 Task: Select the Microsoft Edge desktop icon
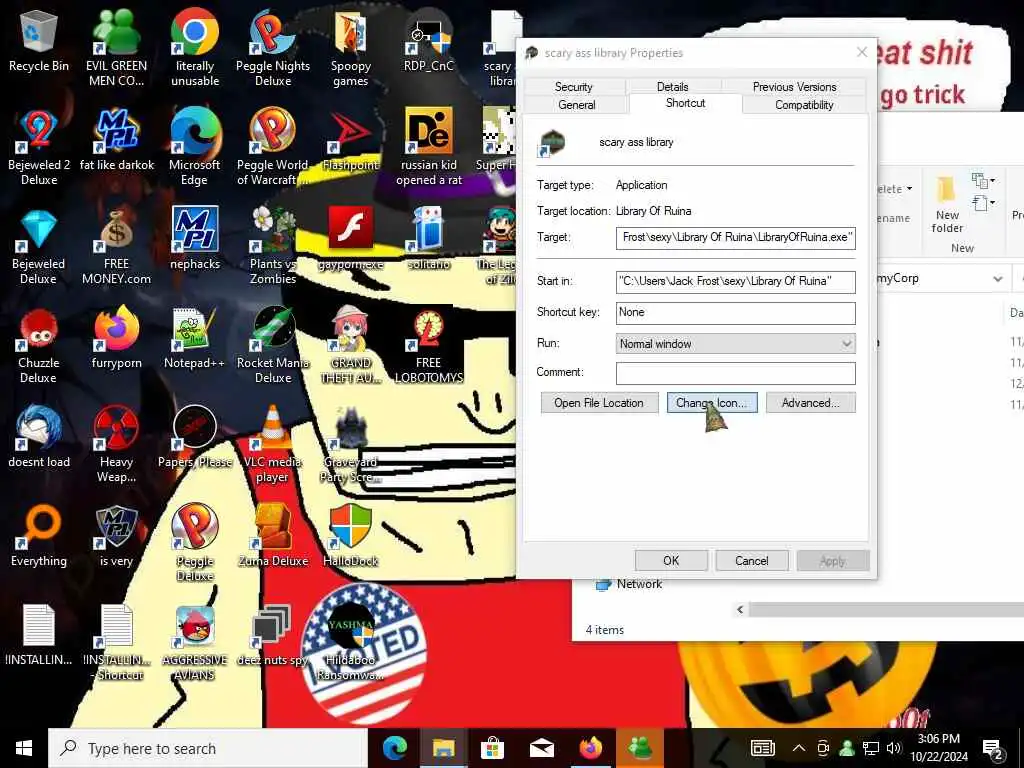click(x=195, y=147)
